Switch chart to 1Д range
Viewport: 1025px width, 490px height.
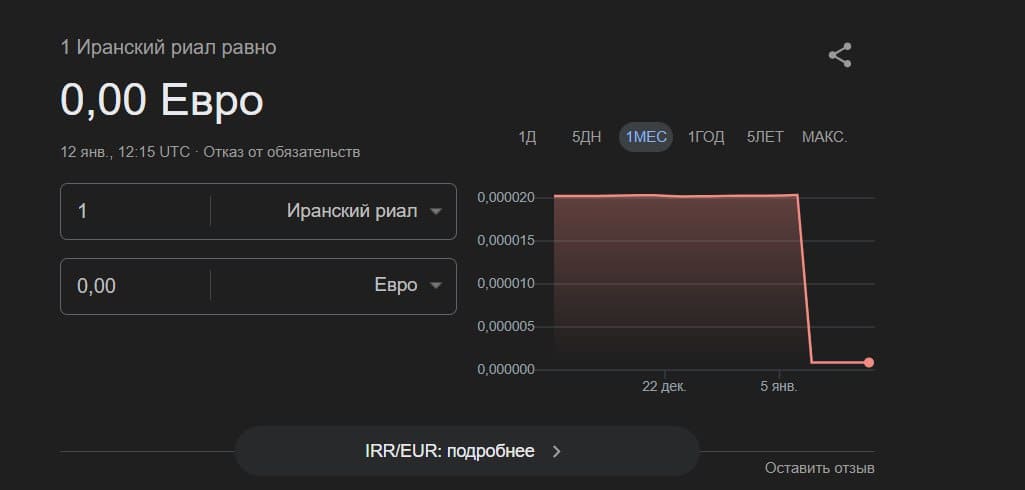coord(527,137)
